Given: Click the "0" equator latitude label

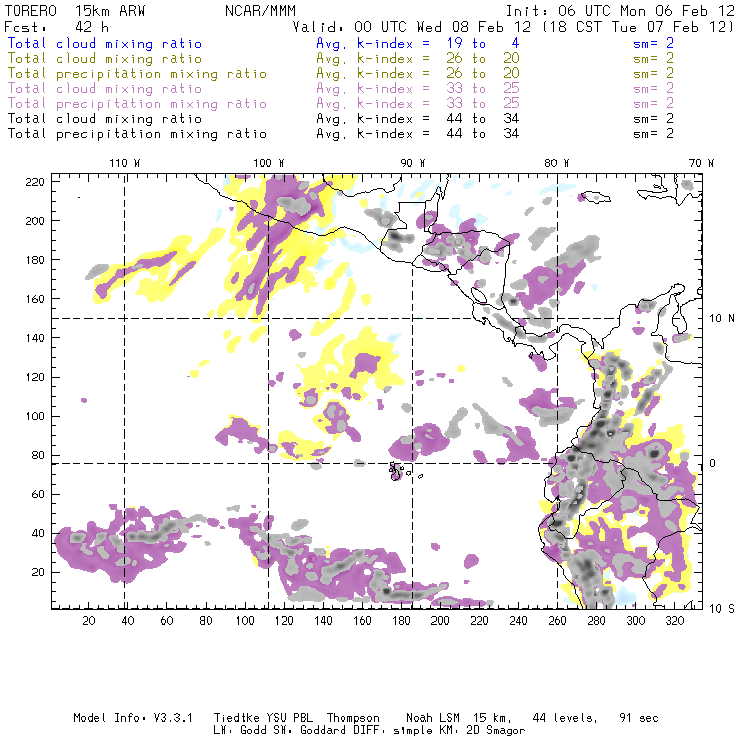Looking at the screenshot, I should [x=712, y=463].
